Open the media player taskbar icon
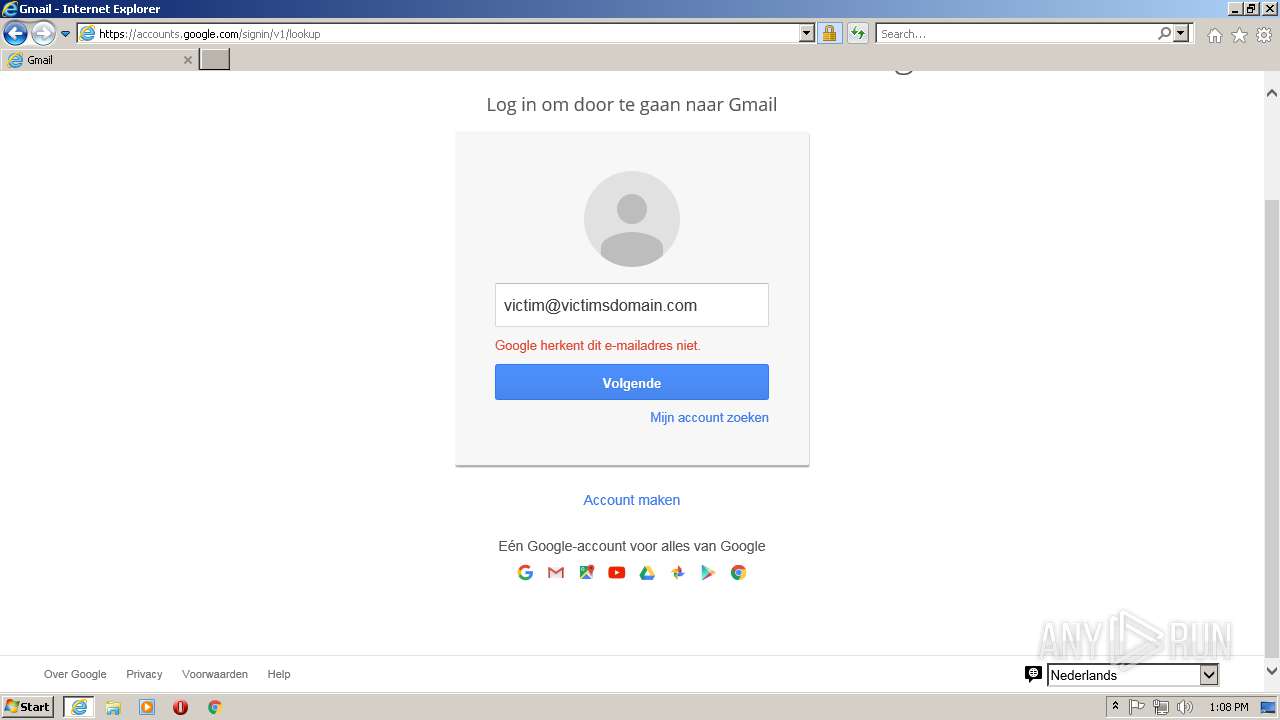Image resolution: width=1280 pixels, height=720 pixels. coord(147,707)
